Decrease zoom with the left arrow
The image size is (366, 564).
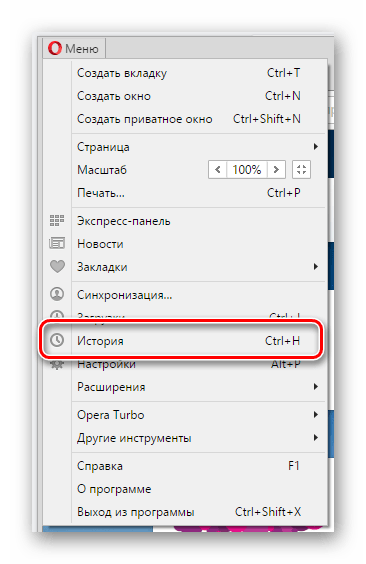coord(218,169)
